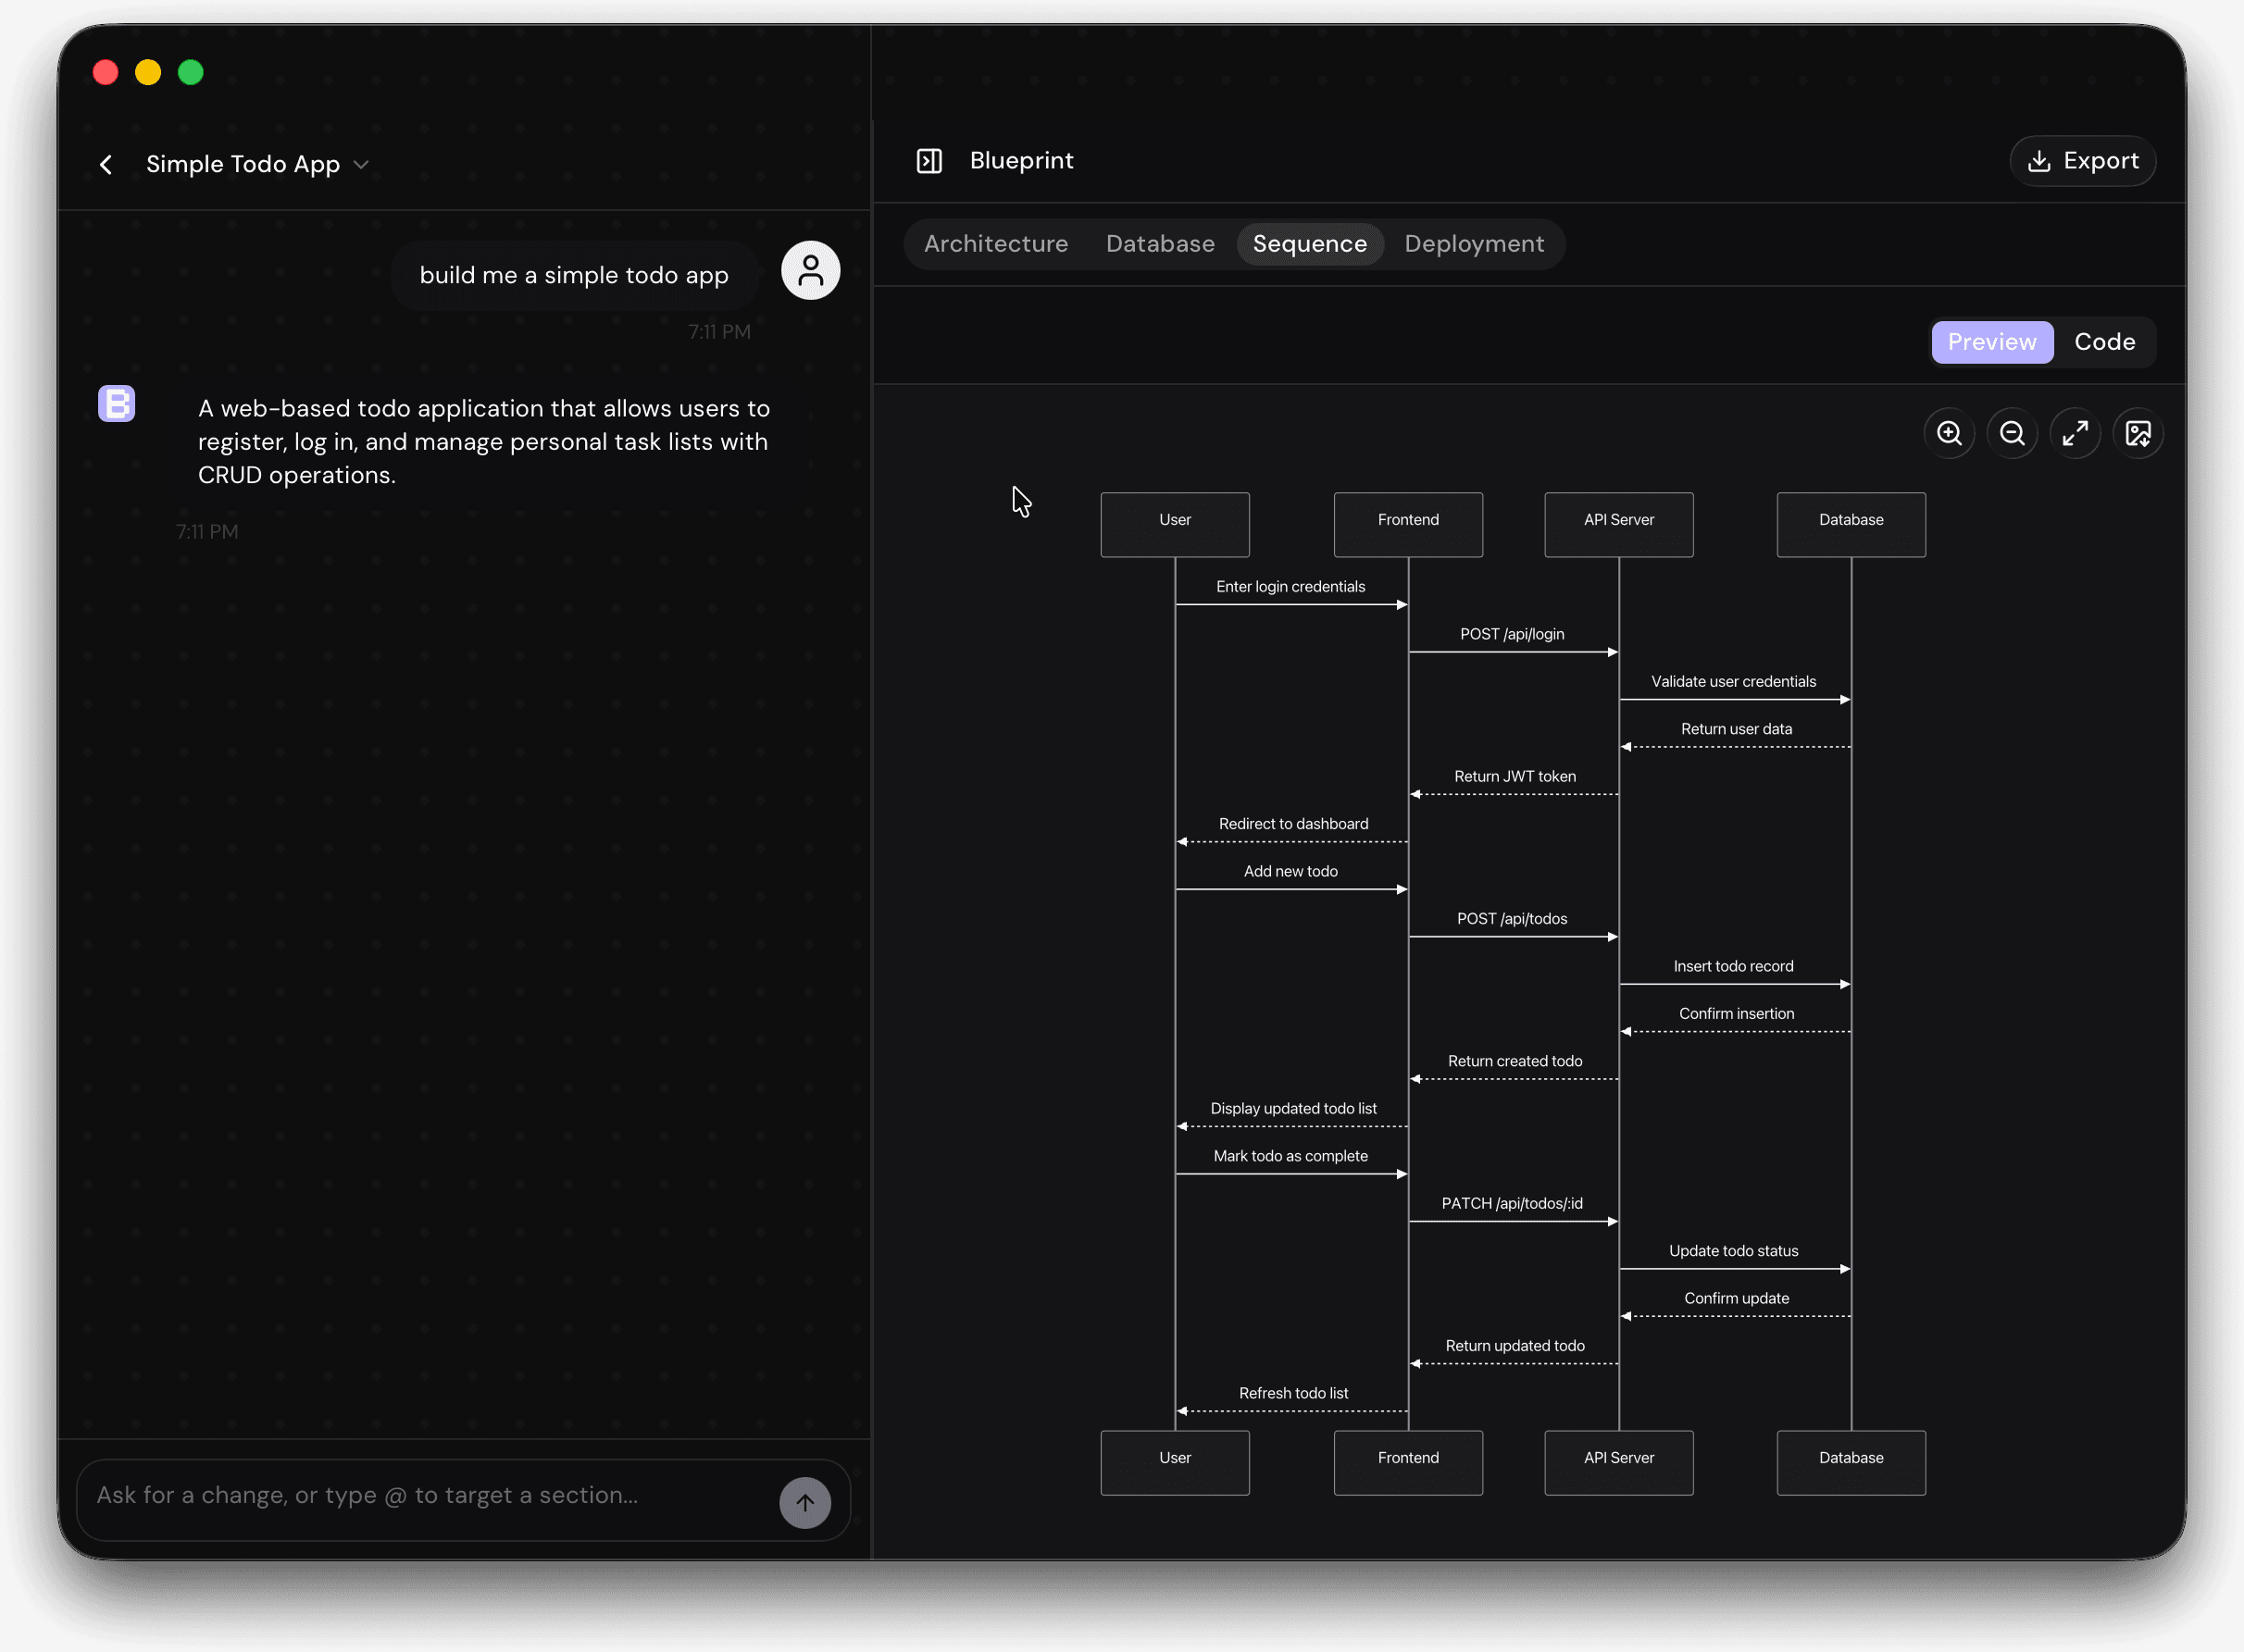Click the user avatar icon
This screenshot has width=2244, height=1652.
click(x=810, y=270)
